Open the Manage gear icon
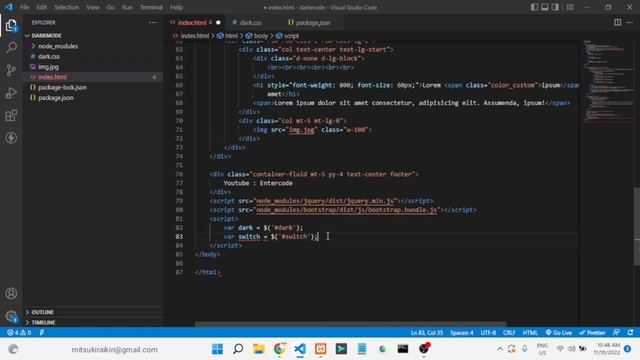This screenshot has width=640, height=360. click(11, 316)
